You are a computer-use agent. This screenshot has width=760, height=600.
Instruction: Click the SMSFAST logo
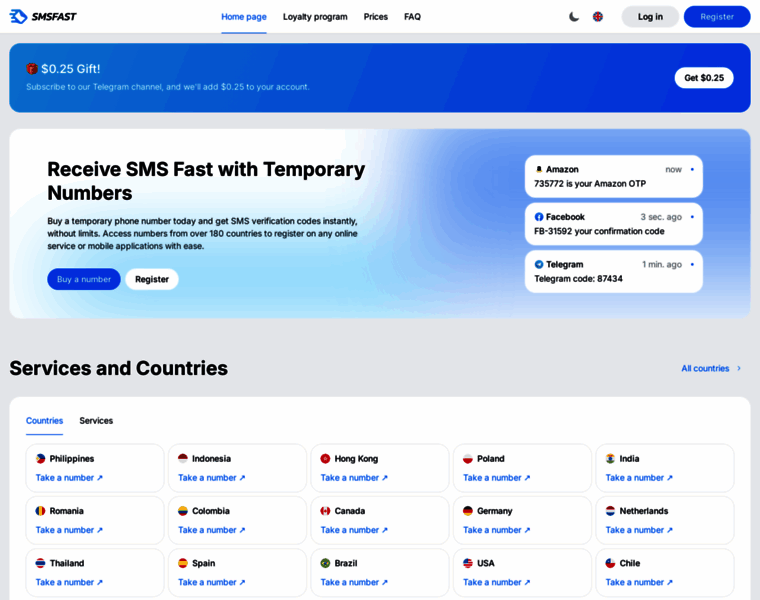(43, 16)
